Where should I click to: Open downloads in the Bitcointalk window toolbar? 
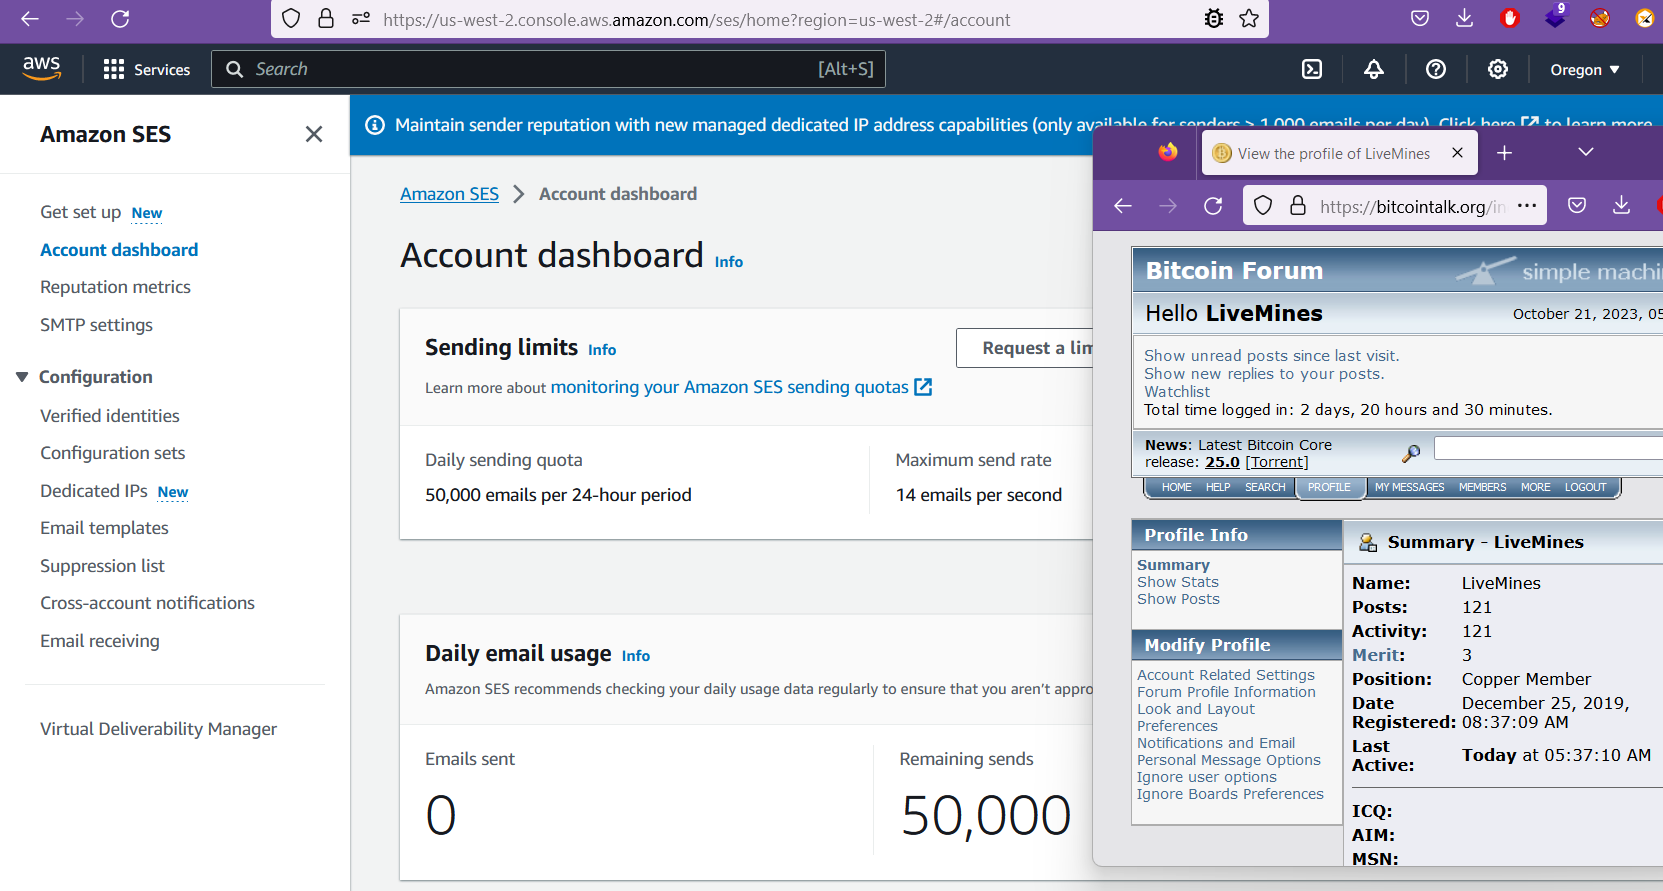pyautogui.click(x=1622, y=205)
